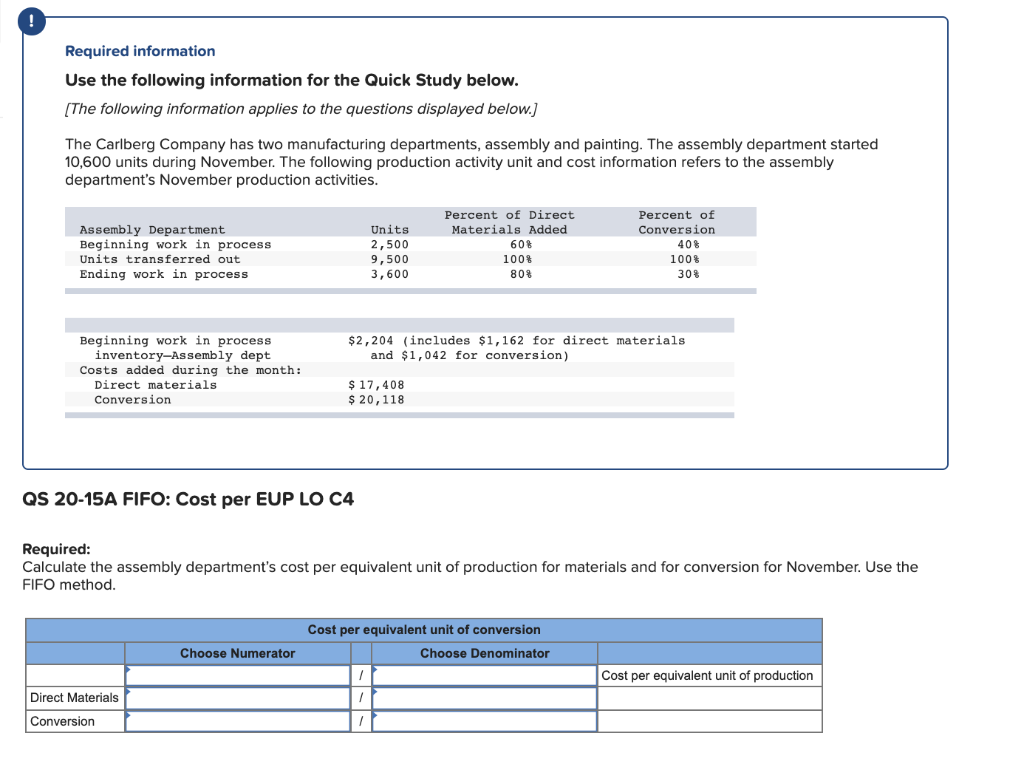This screenshot has width=1024, height=770.
Task: Open the Choose Denominator dropdown for Conversion
Action: [484, 719]
